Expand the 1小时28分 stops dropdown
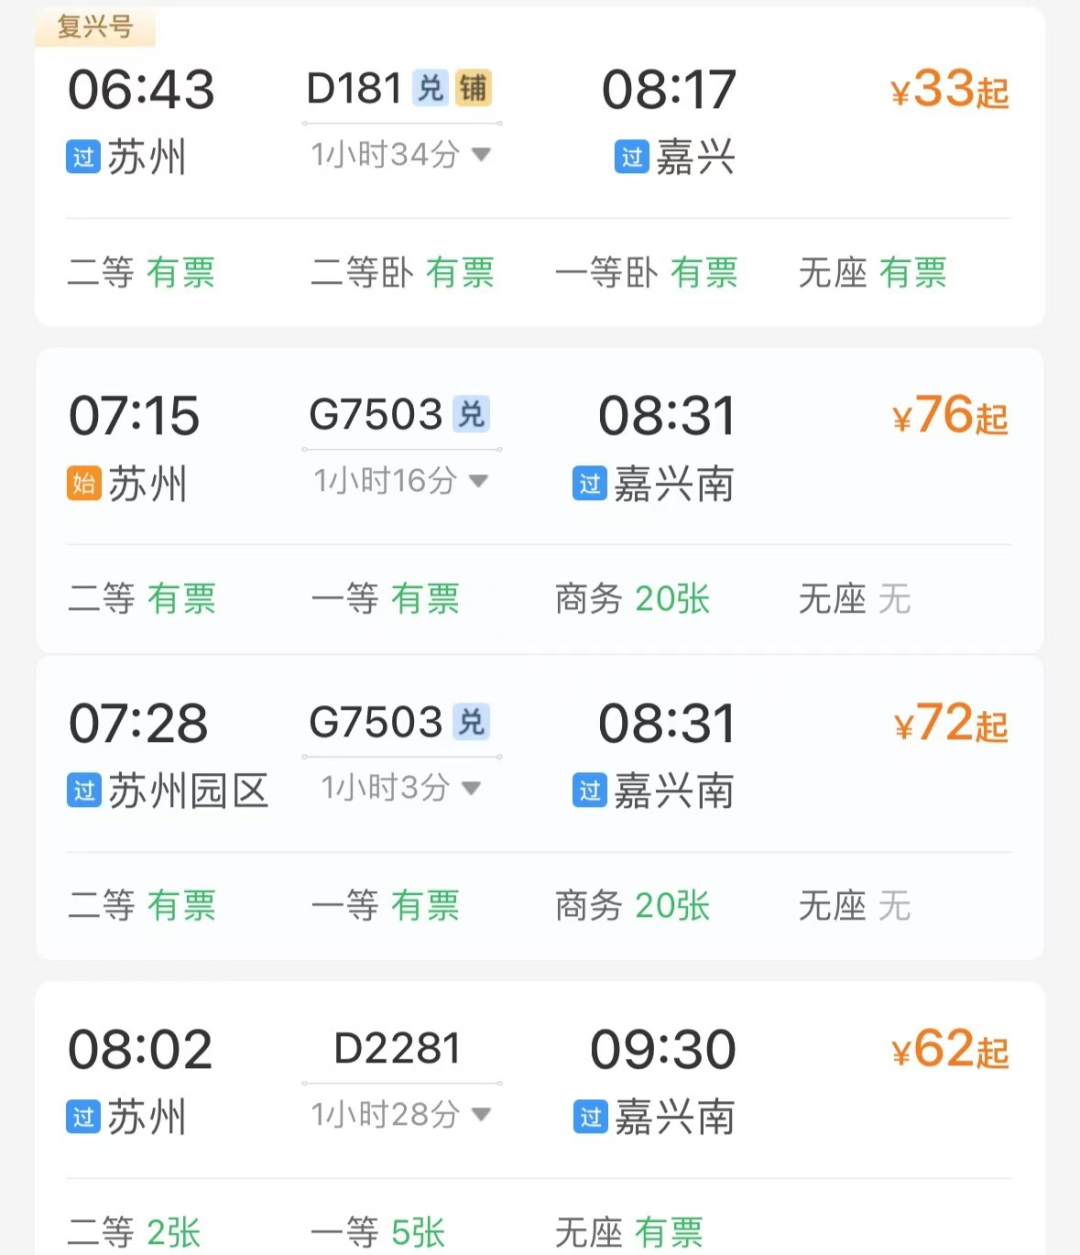 [x=481, y=1114]
